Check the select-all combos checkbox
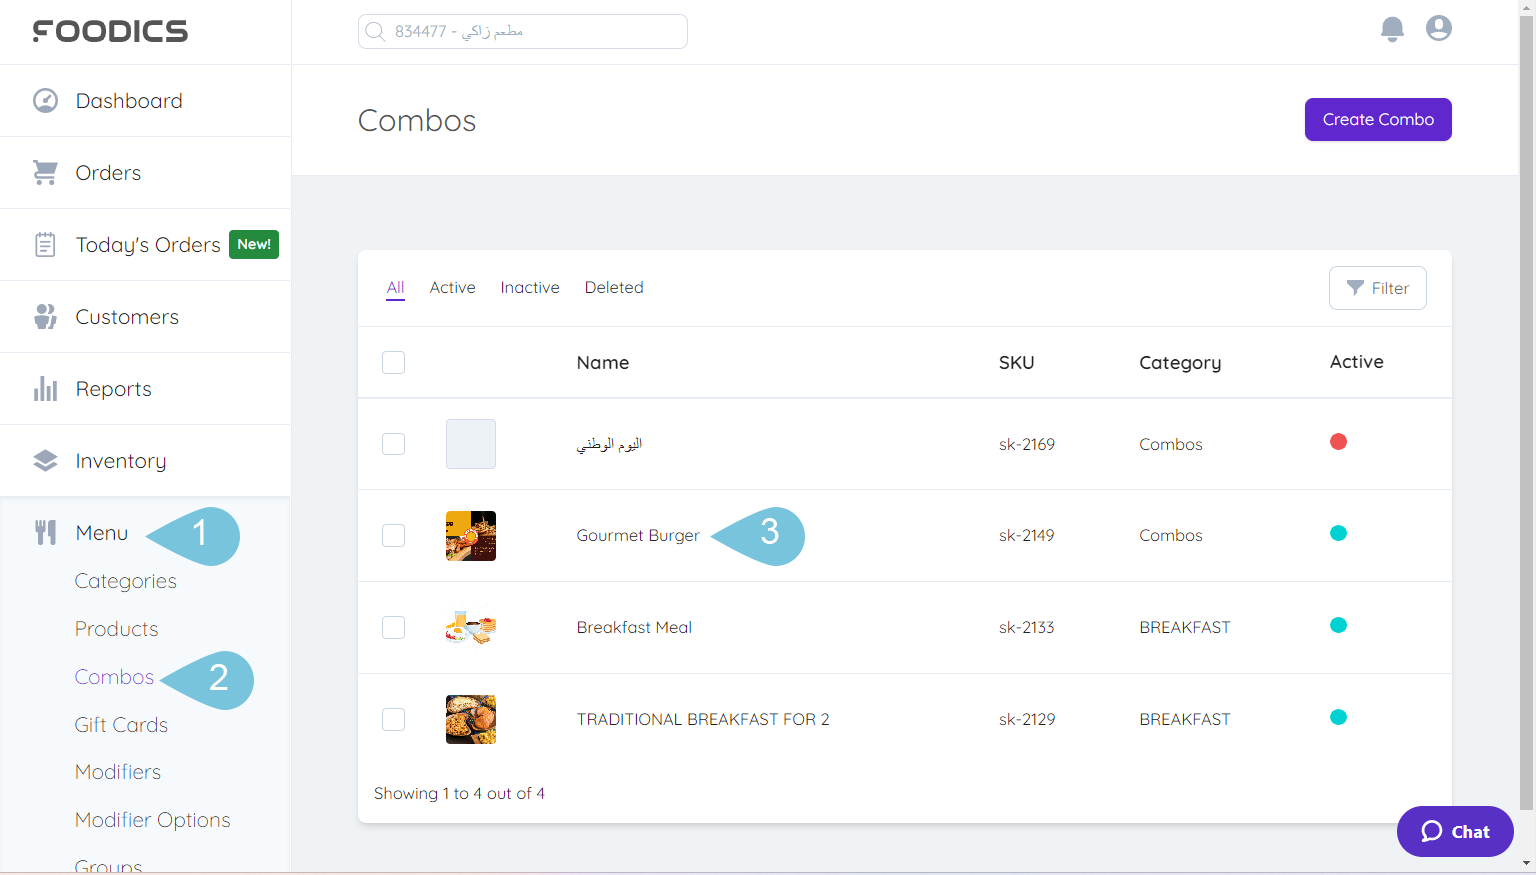1536x875 pixels. (x=393, y=362)
